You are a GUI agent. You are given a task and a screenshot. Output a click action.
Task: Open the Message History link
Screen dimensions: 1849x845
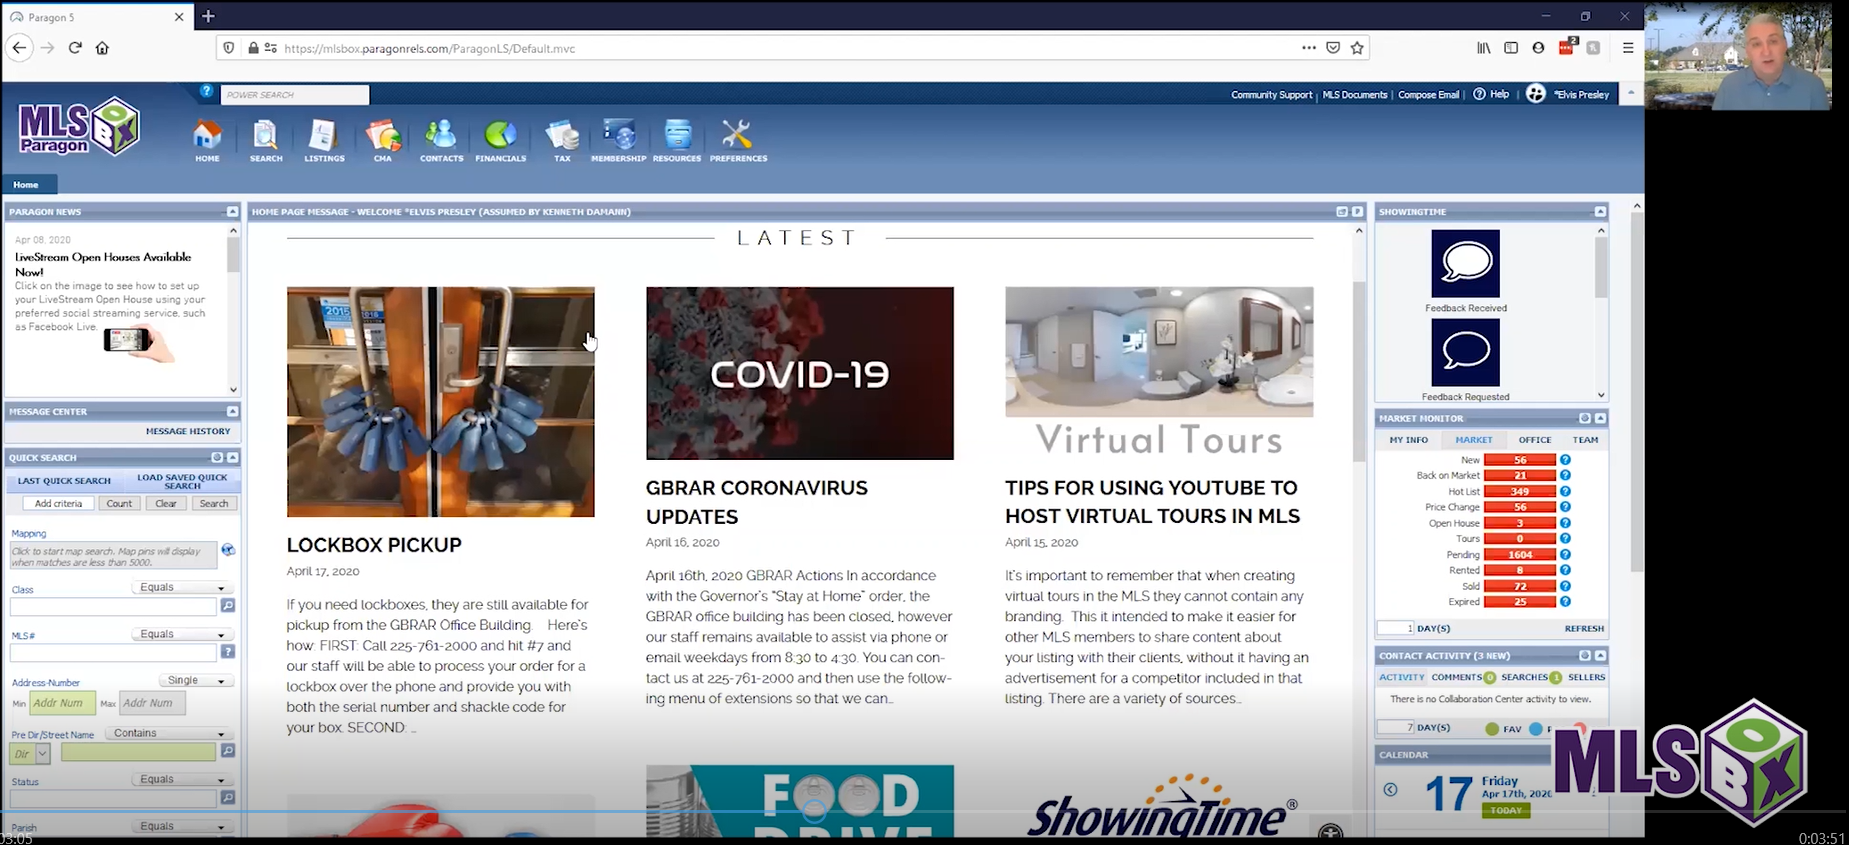coord(188,431)
